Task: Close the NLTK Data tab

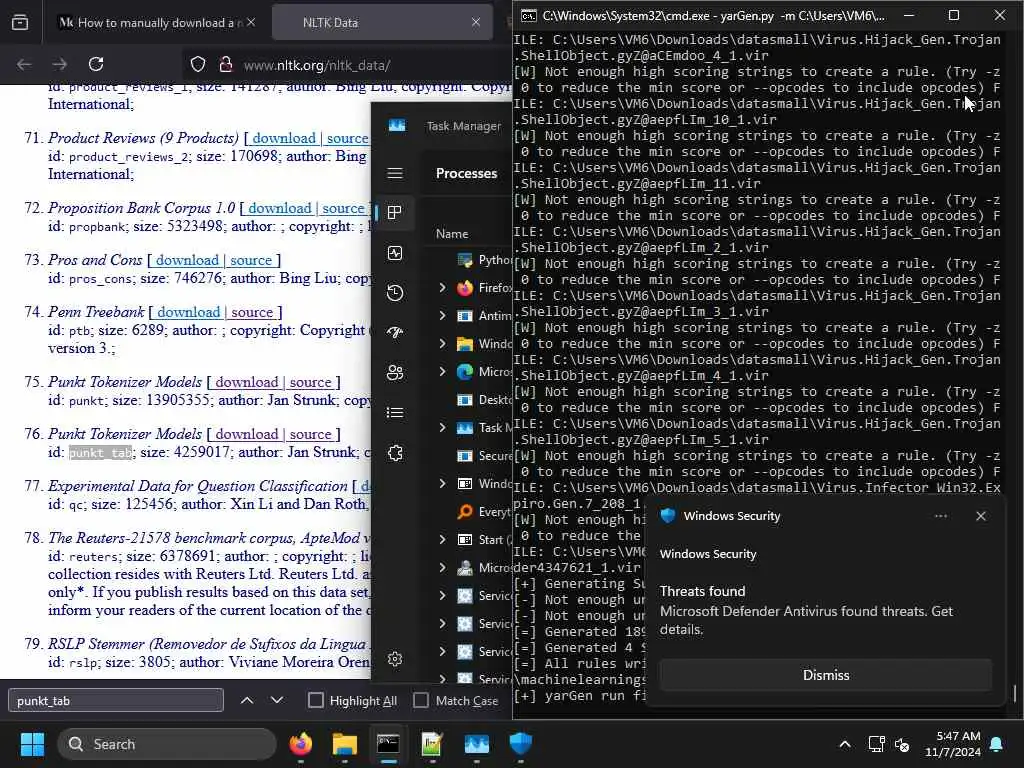Action: (x=476, y=23)
